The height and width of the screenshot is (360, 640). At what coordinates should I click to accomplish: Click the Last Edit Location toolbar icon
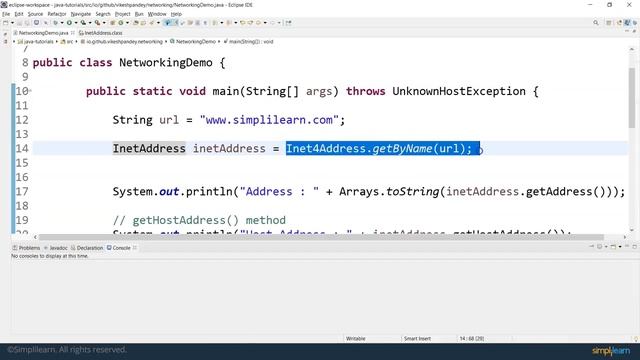pos(242,23)
